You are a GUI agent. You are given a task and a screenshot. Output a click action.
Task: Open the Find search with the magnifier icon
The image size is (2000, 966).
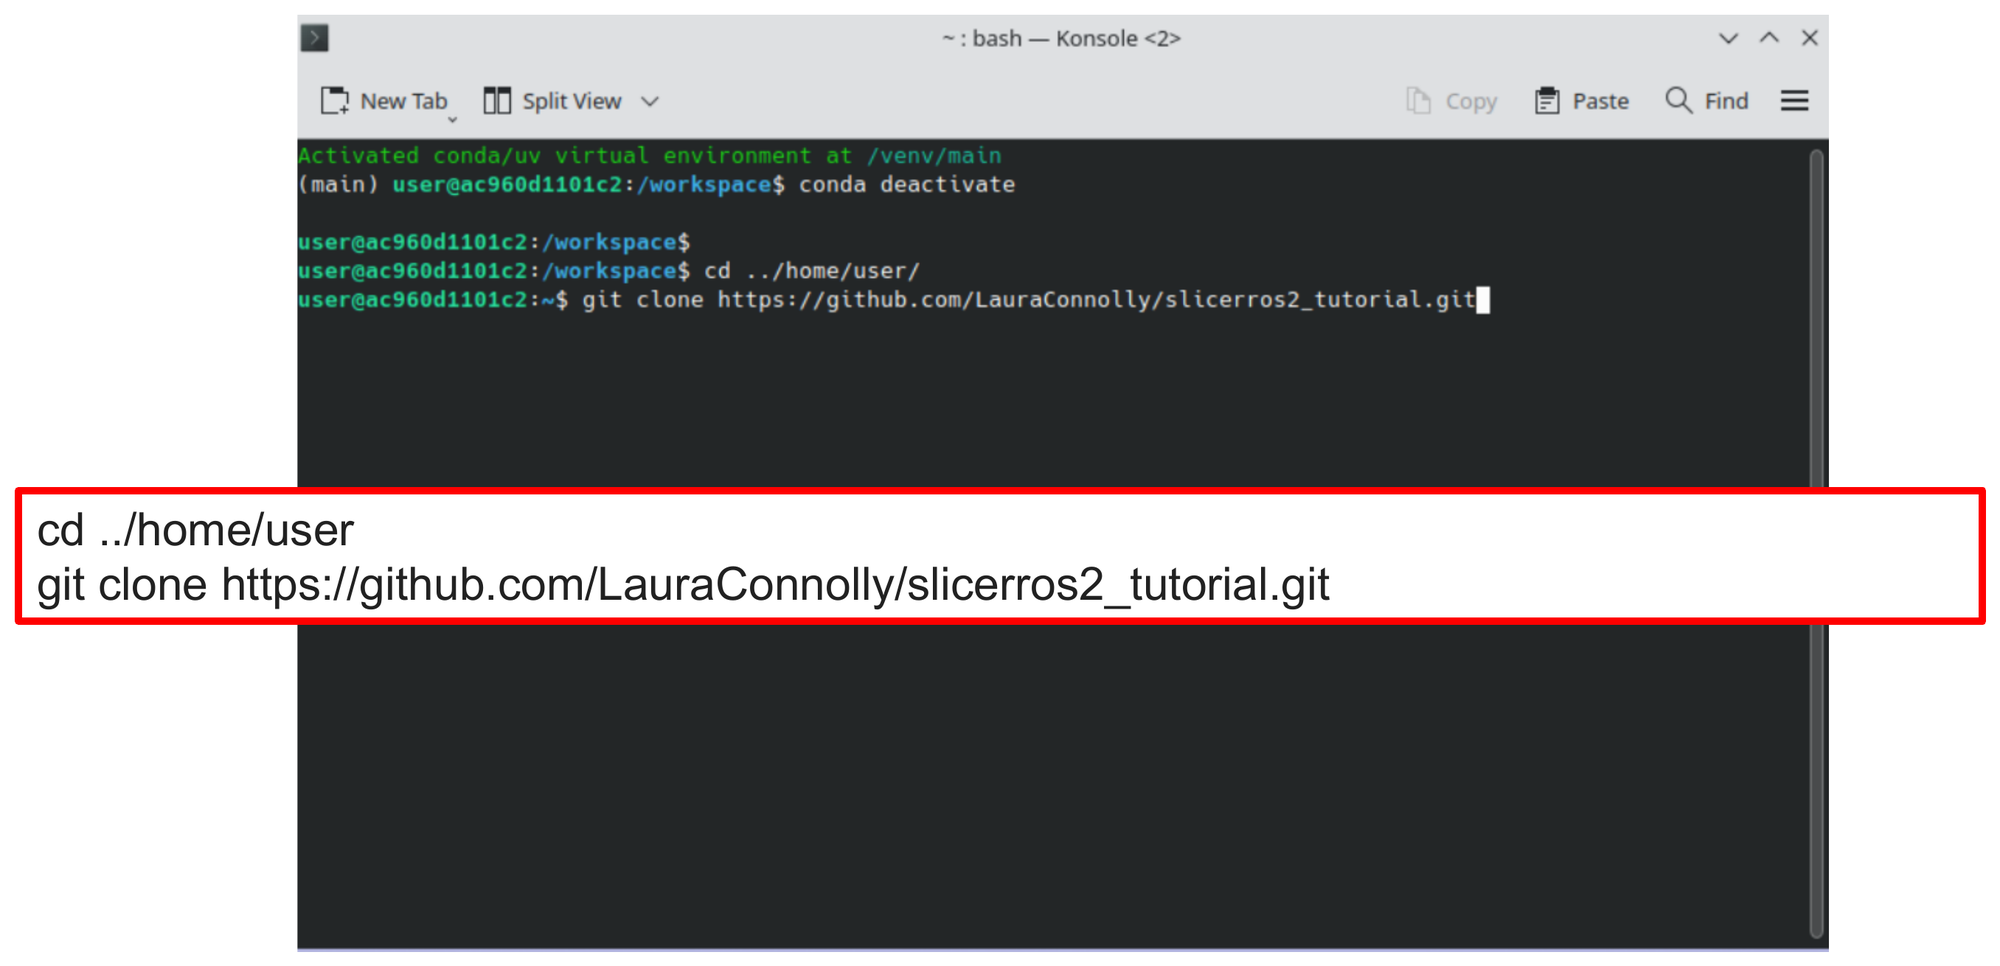coord(1678,100)
